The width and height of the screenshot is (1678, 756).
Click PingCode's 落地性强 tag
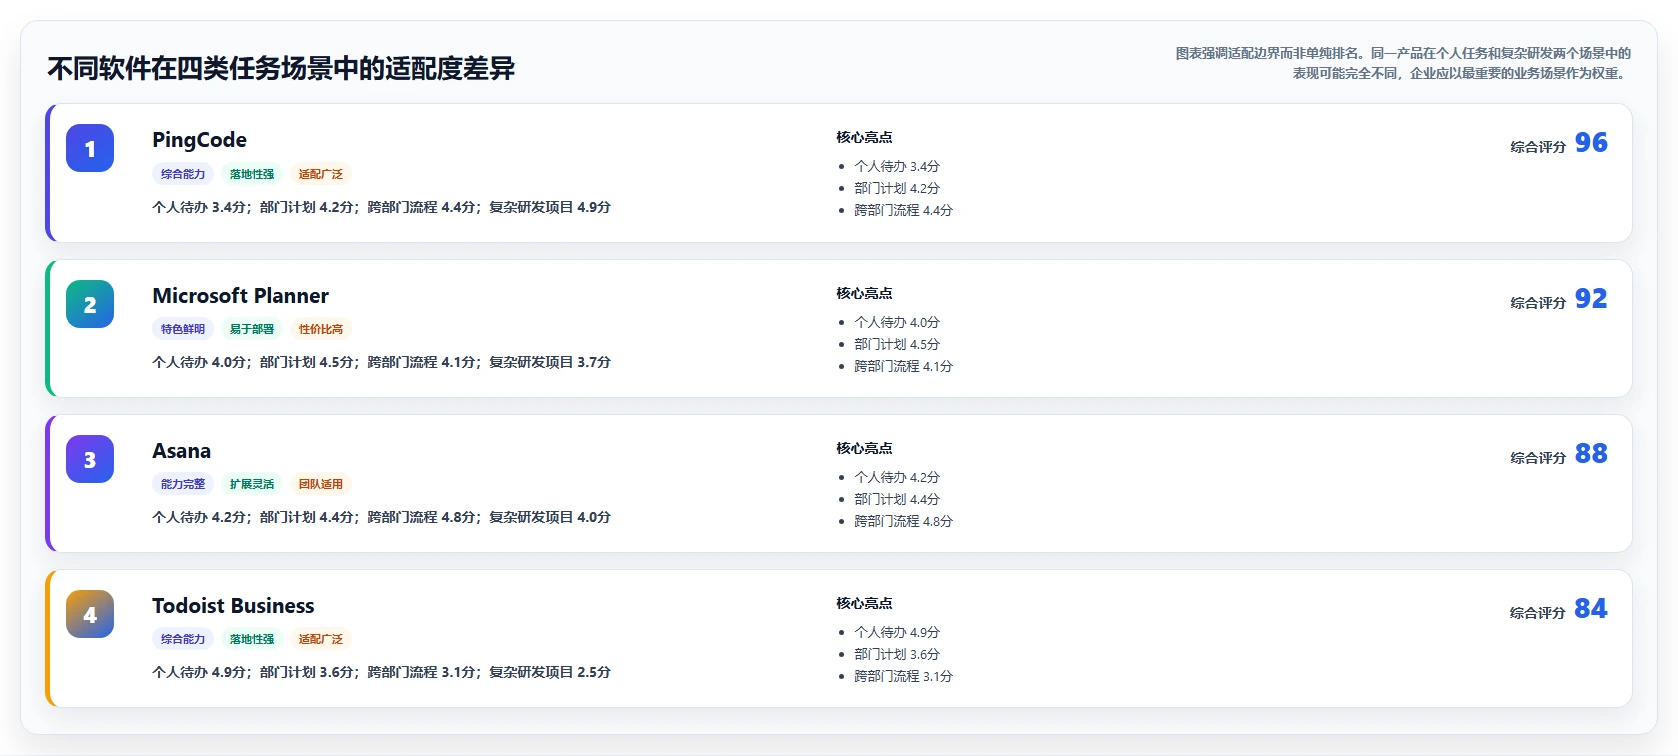point(252,174)
